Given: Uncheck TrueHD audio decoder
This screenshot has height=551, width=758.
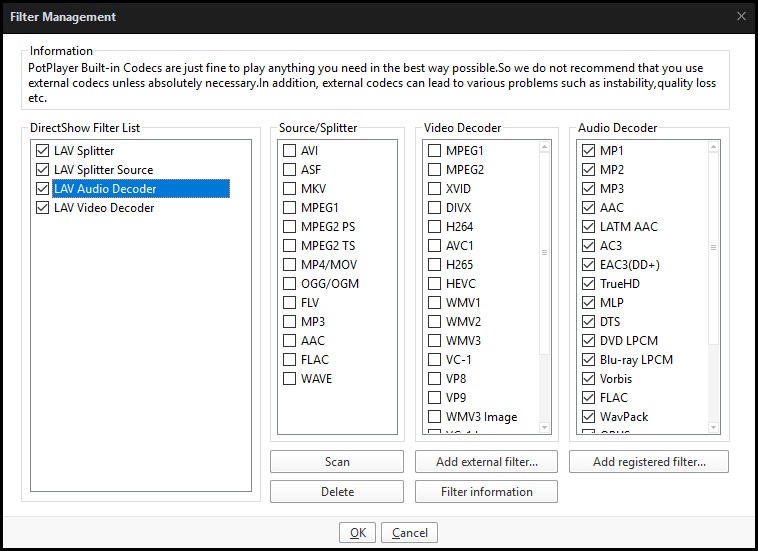Looking at the screenshot, I should pos(588,284).
